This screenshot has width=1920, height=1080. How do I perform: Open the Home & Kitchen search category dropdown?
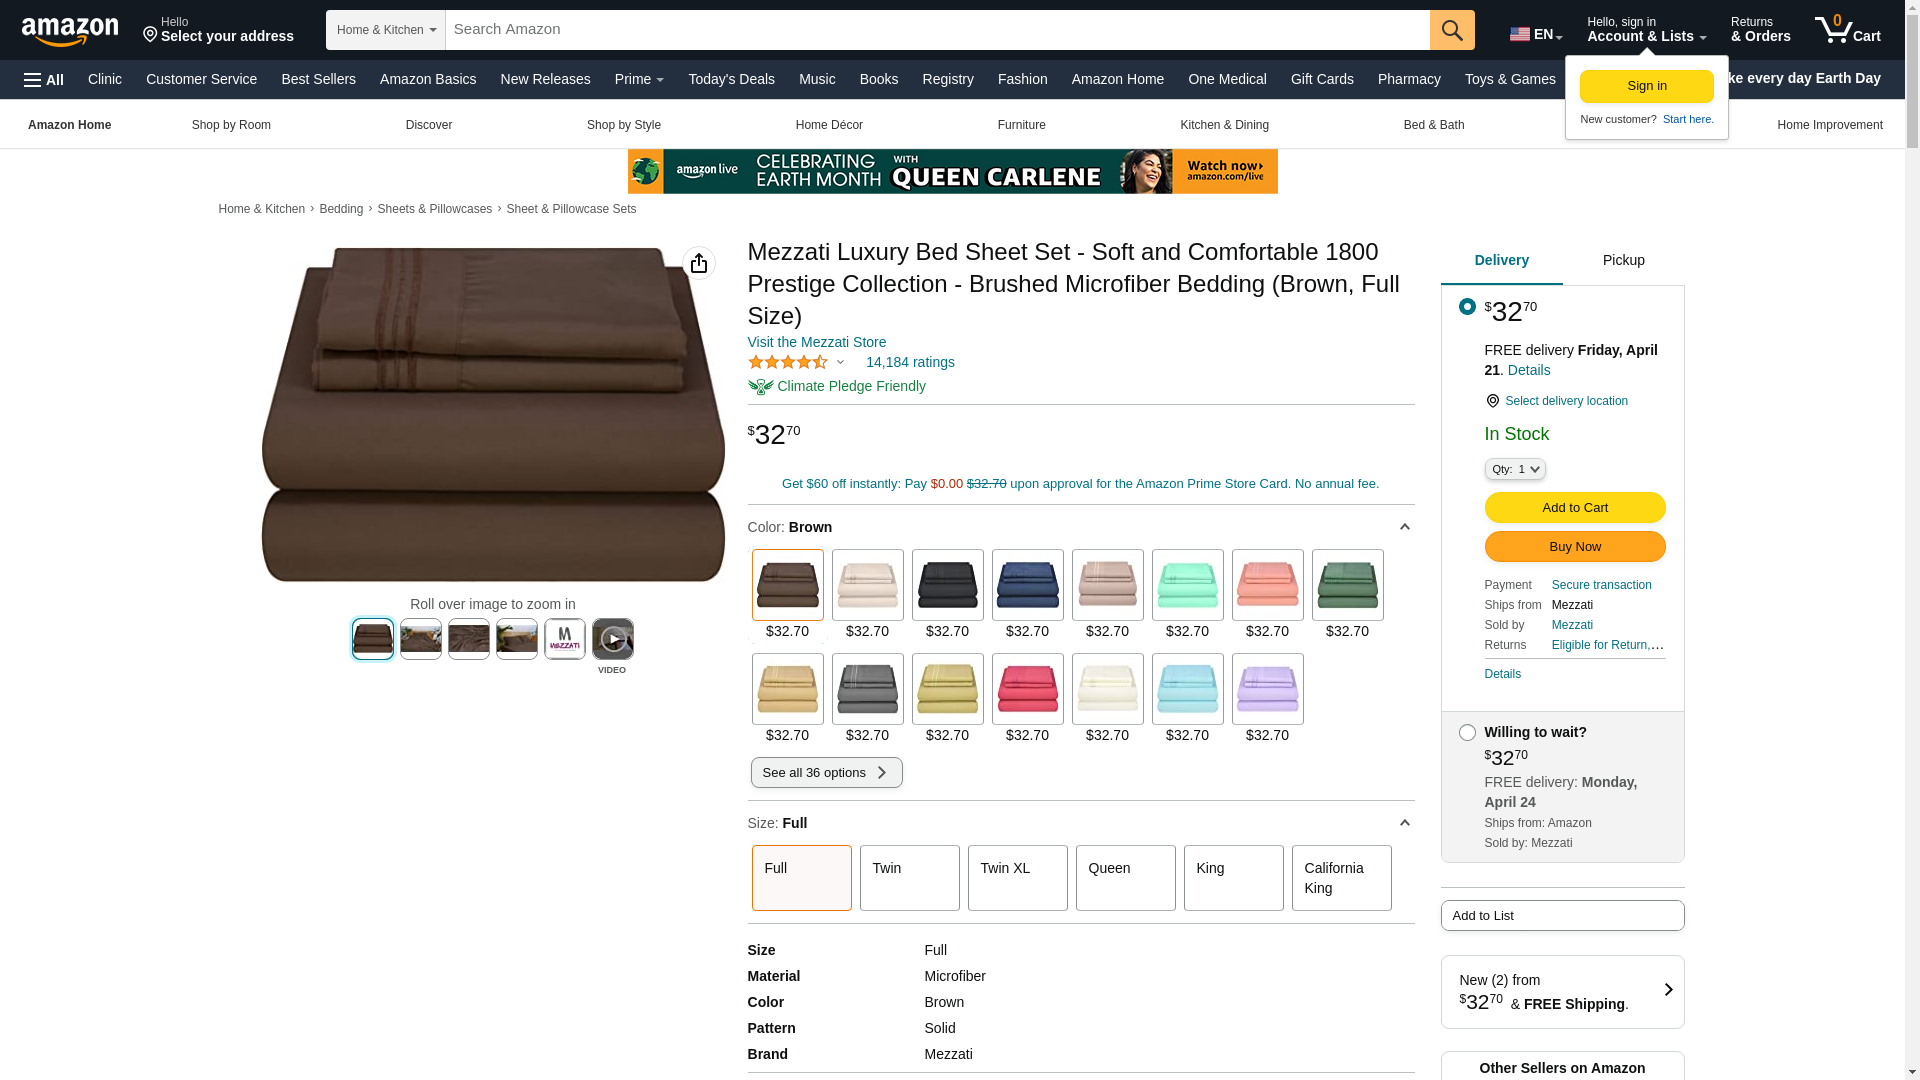(x=386, y=30)
